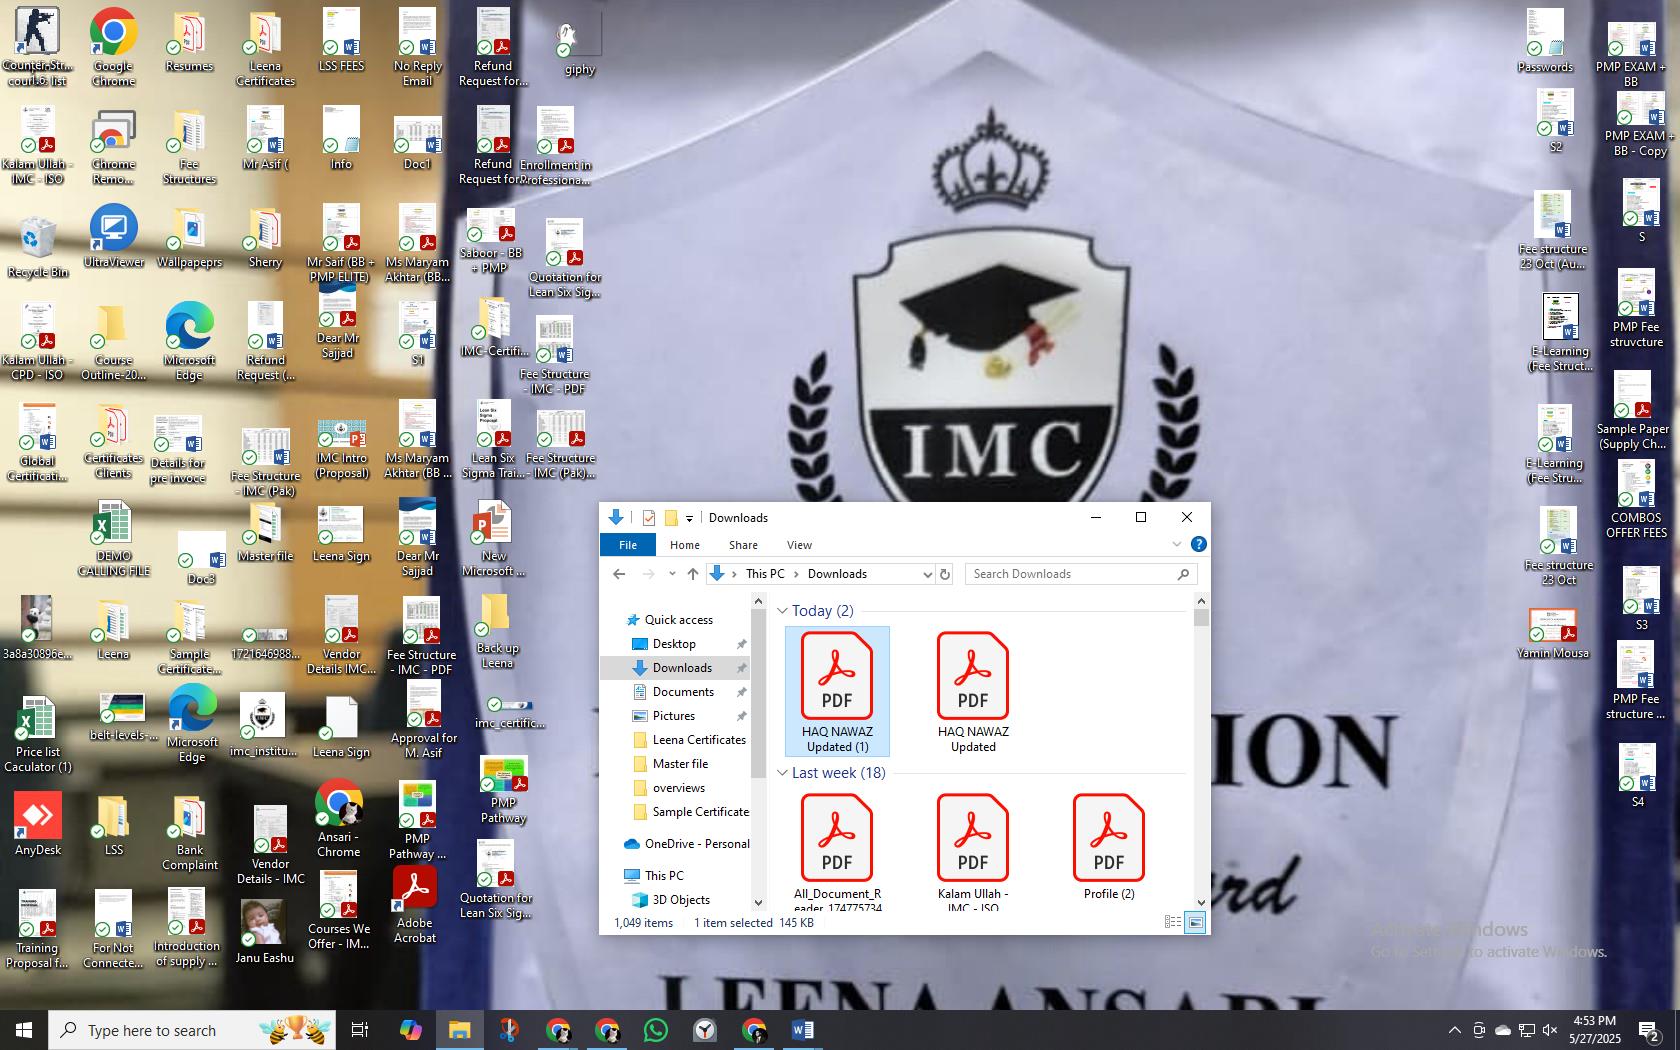Click the file list vertical scrollbar thumb

[1201, 617]
